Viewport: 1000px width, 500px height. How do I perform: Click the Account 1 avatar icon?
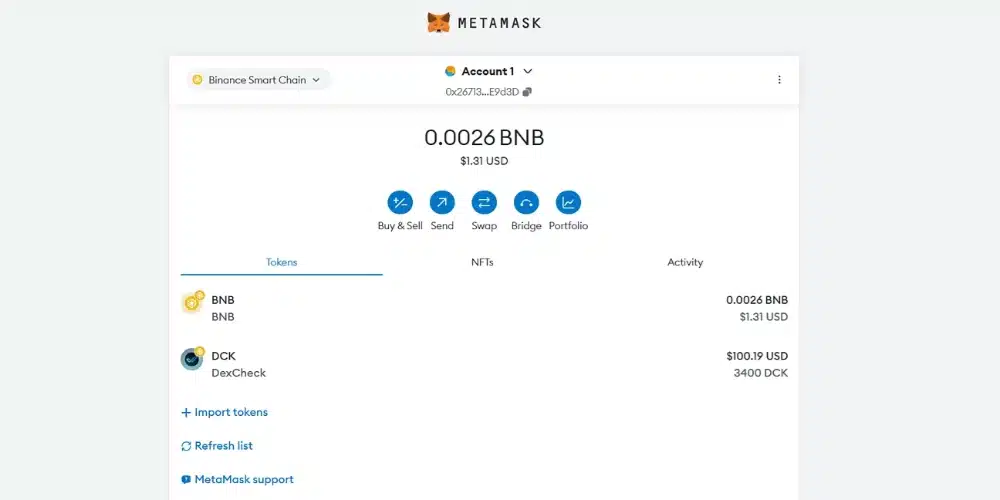click(x=450, y=71)
